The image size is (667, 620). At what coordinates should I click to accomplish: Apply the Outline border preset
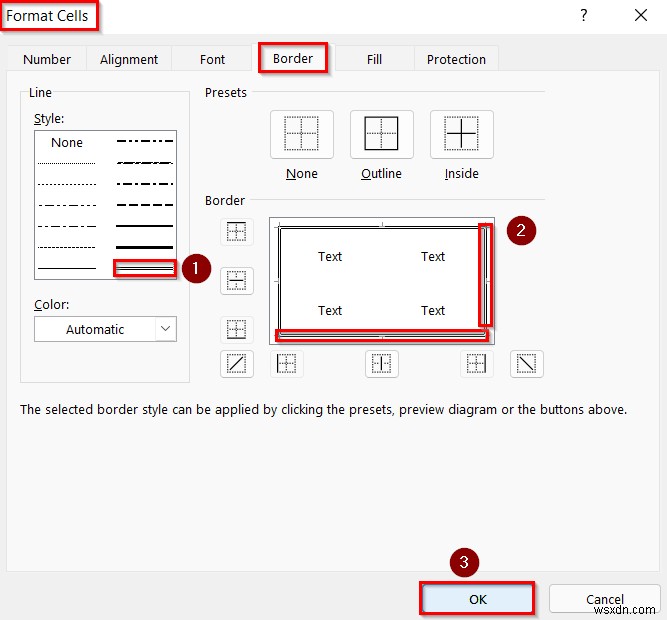tap(382, 134)
